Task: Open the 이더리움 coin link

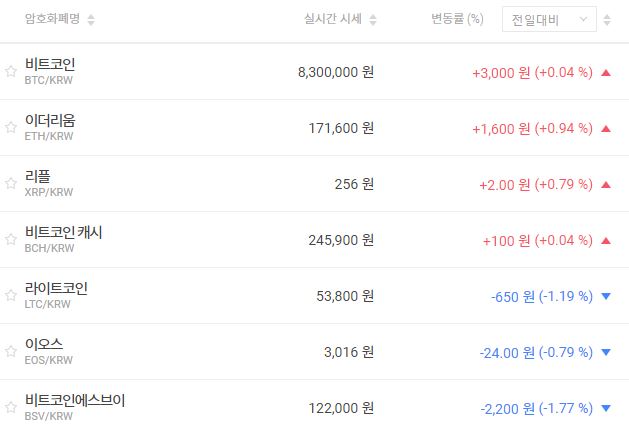Action: click(50, 120)
